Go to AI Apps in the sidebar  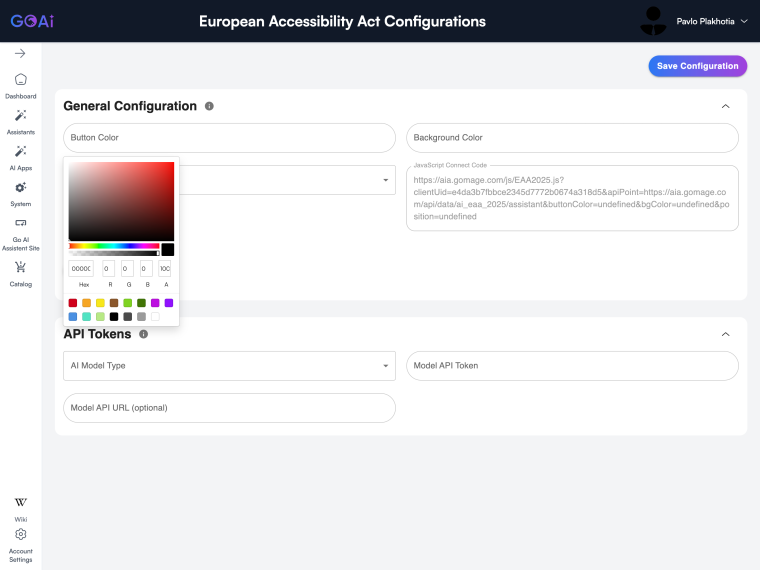tap(20, 158)
